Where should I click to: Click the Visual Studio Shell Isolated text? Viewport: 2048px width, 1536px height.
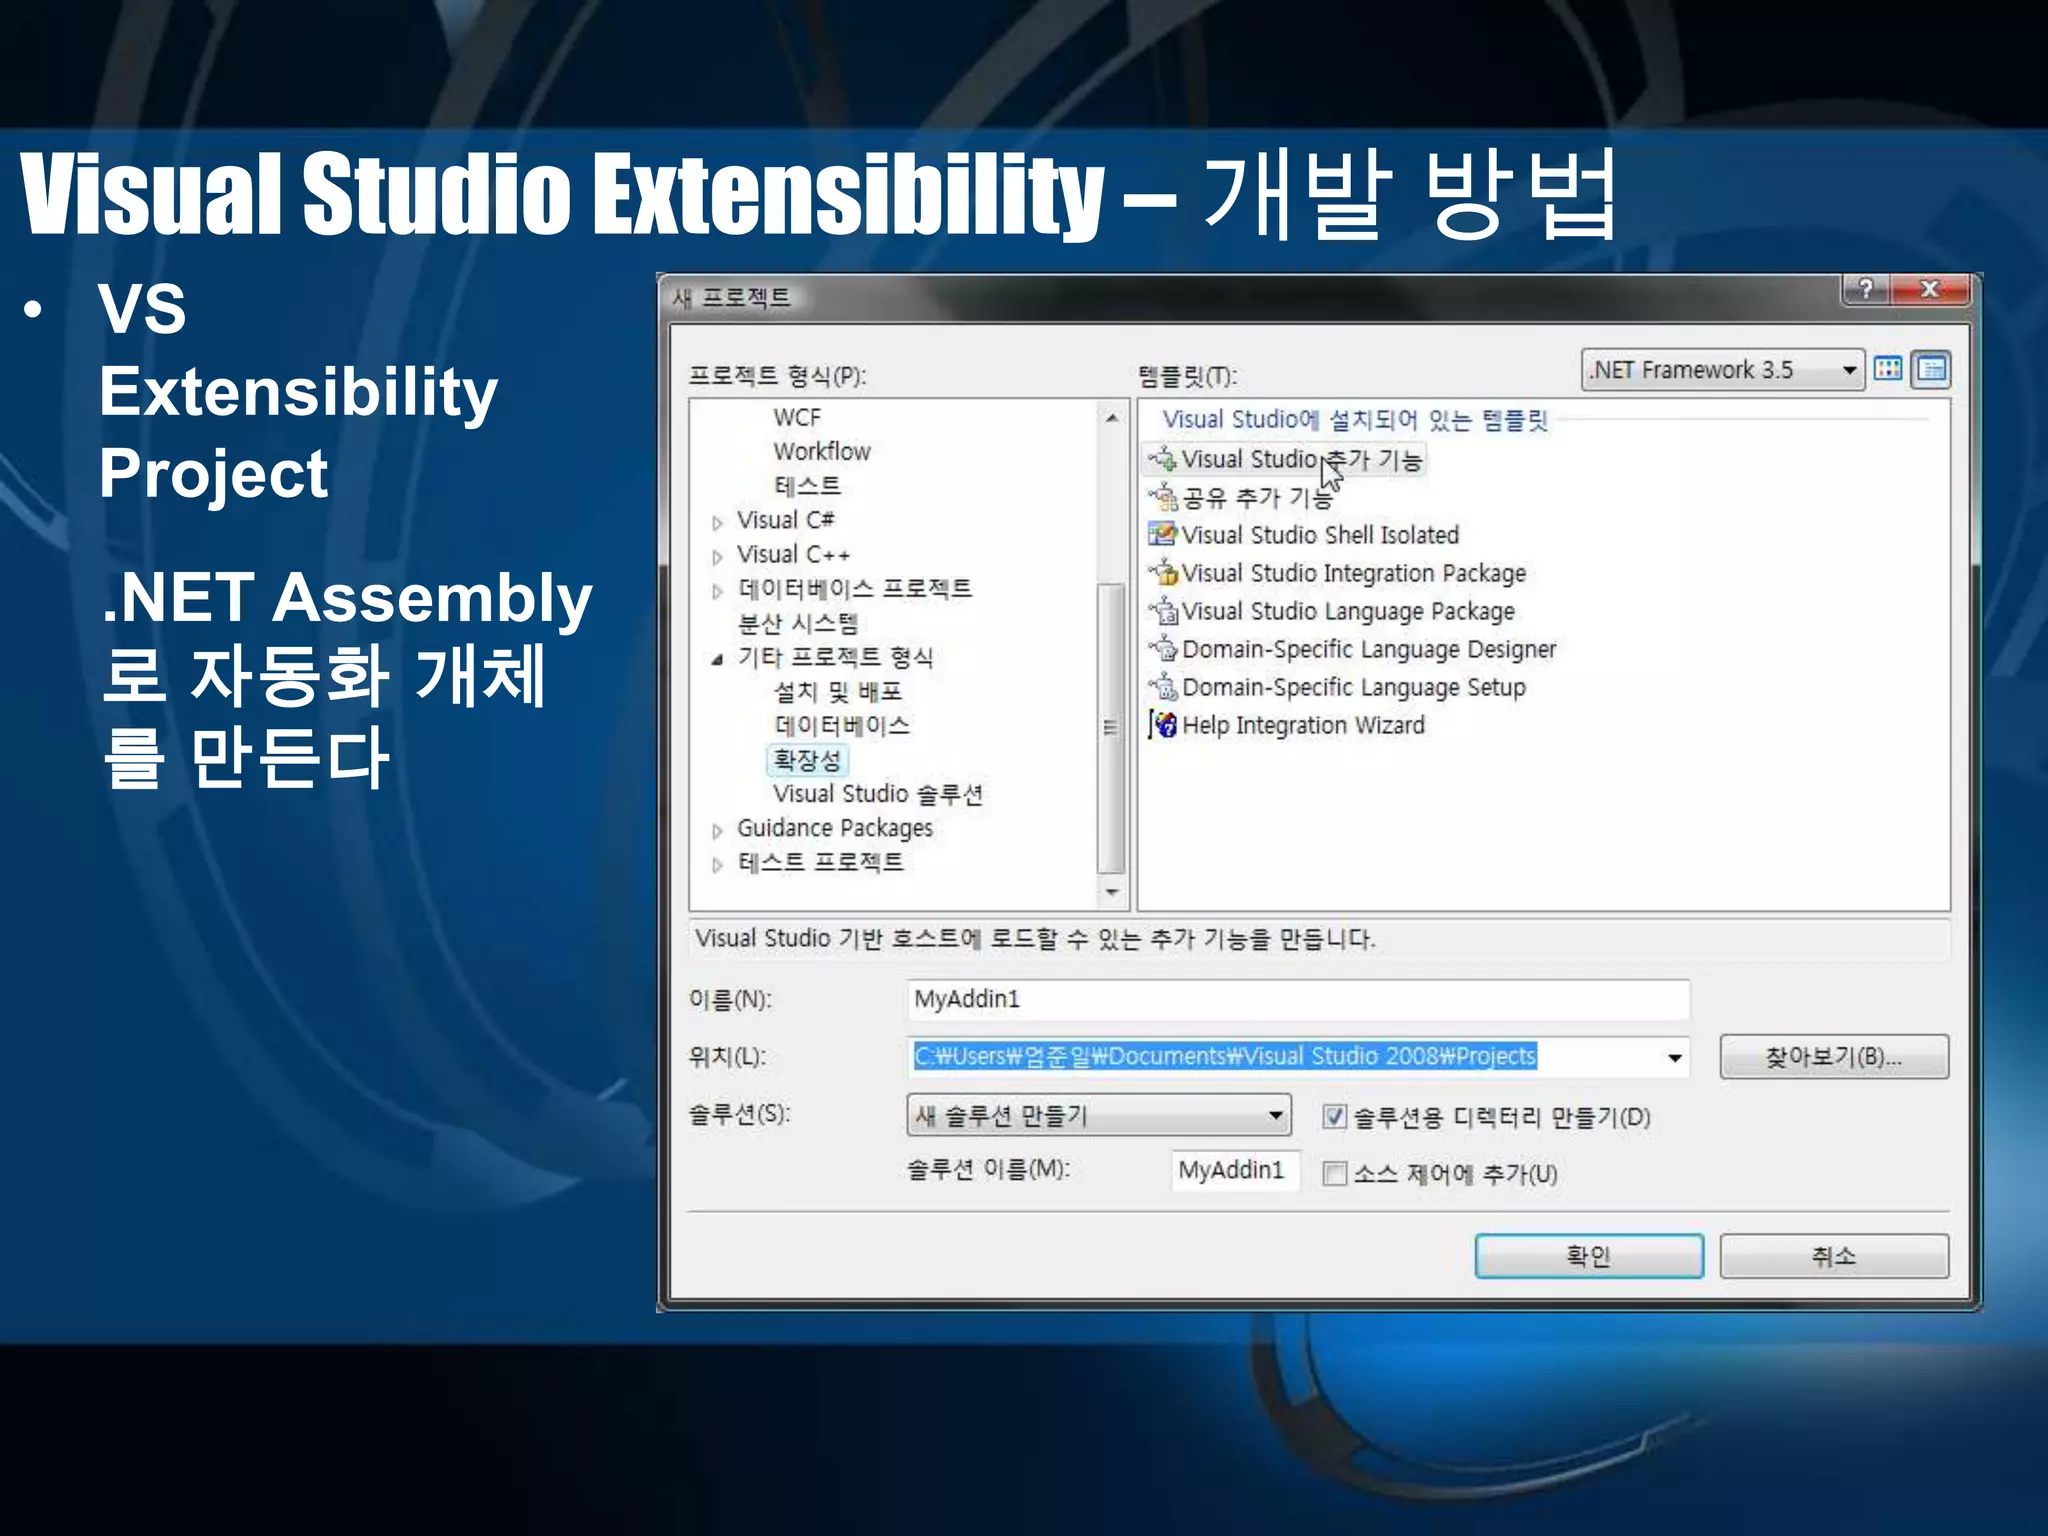[1320, 535]
